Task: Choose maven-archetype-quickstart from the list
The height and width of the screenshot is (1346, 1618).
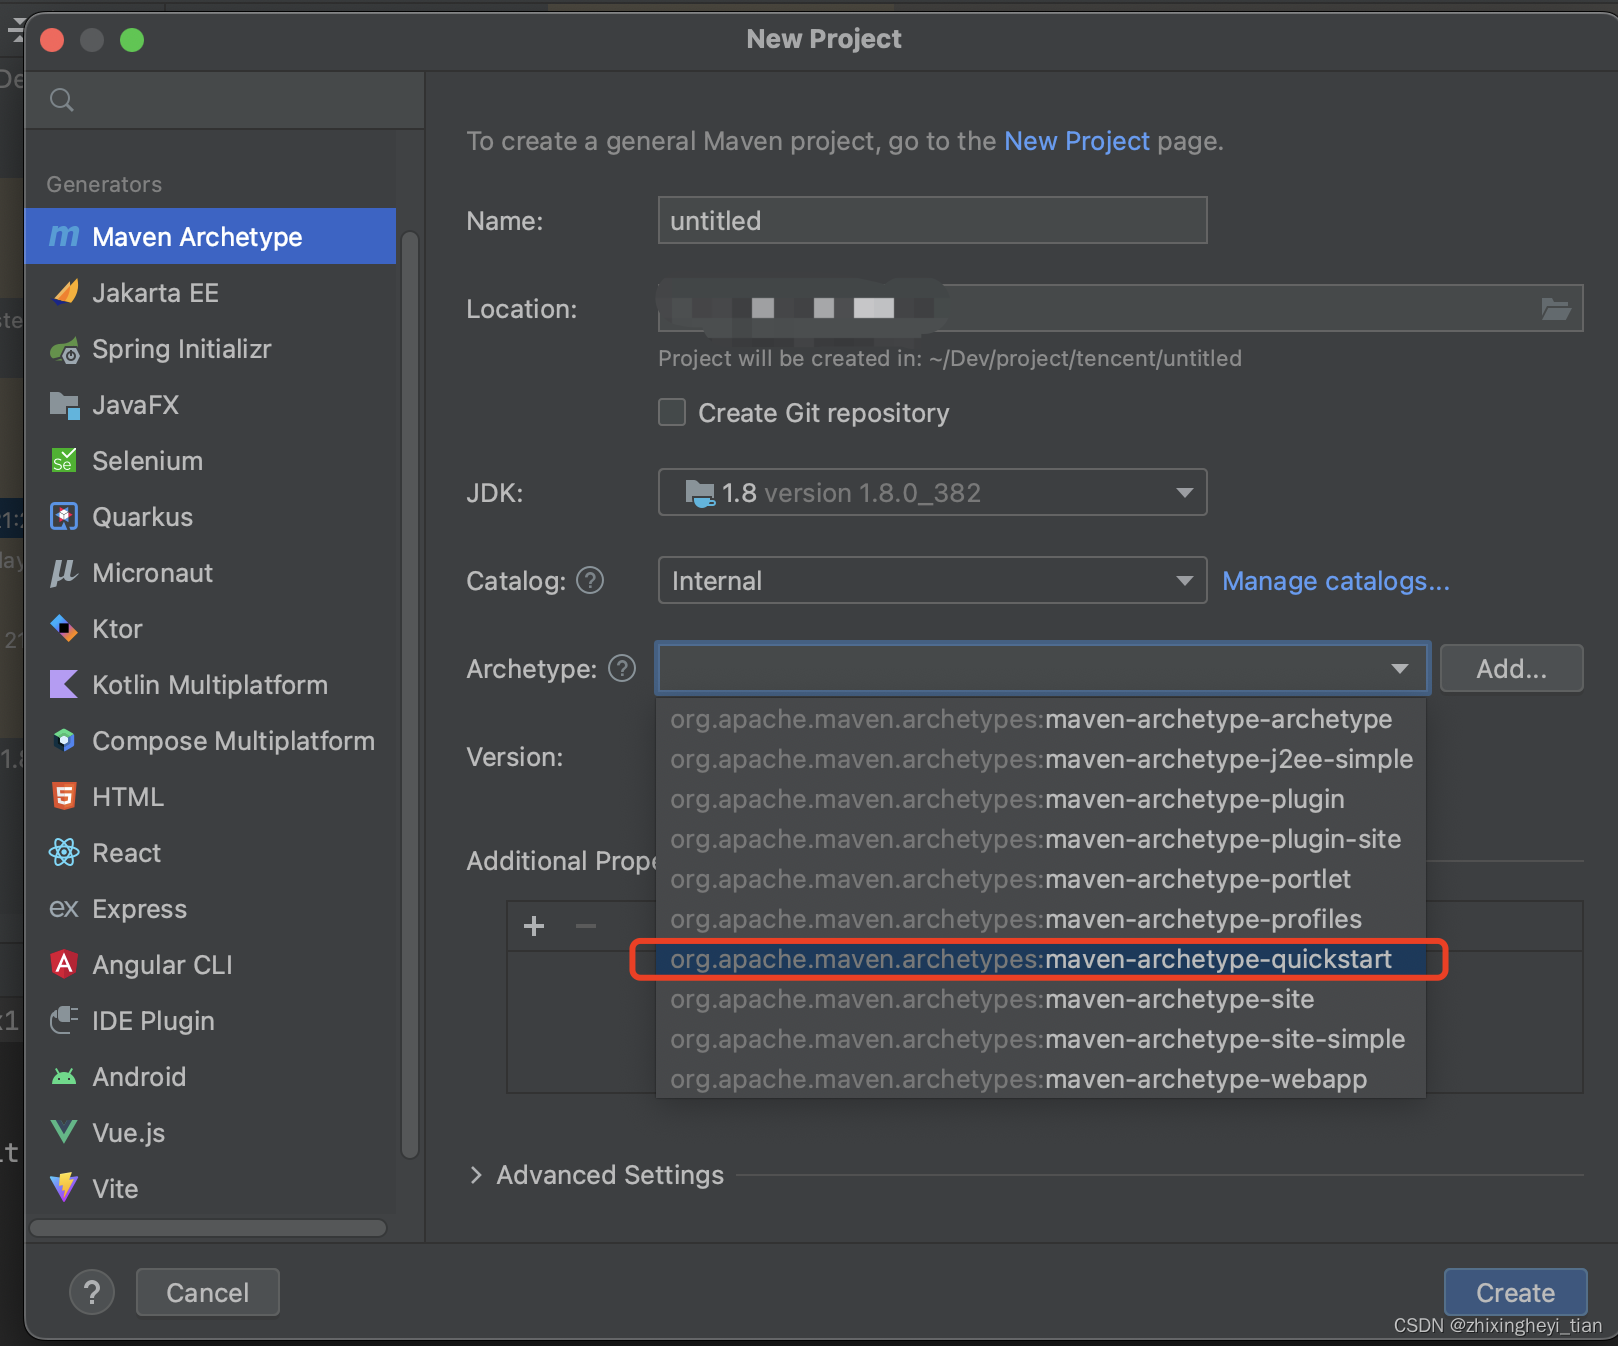Action: 1040,960
